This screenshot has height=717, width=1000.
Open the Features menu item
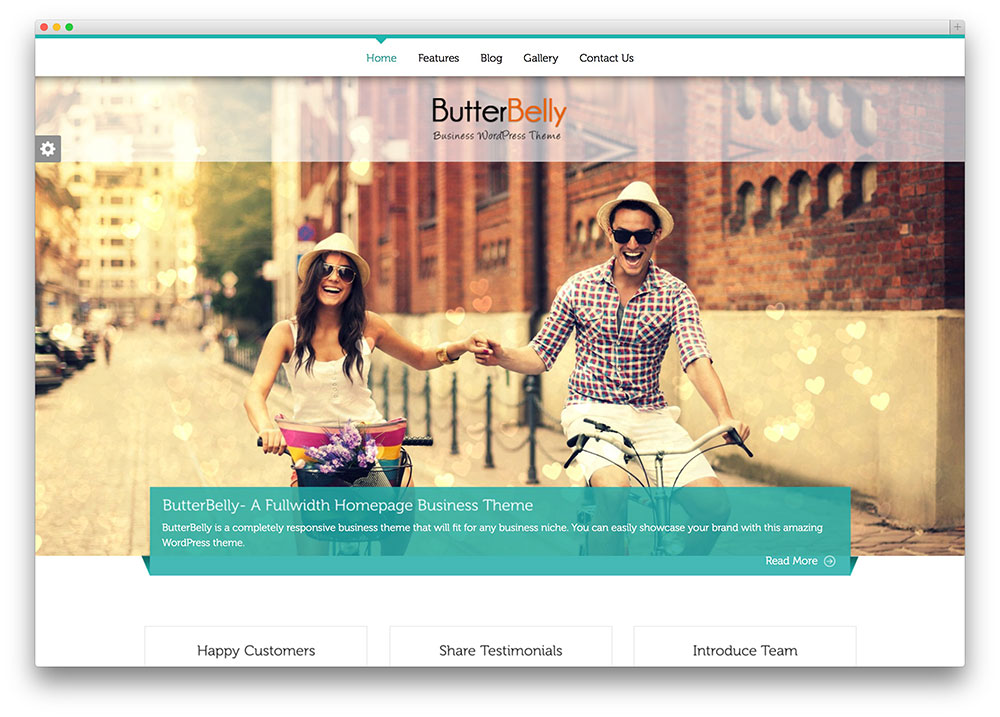point(438,58)
